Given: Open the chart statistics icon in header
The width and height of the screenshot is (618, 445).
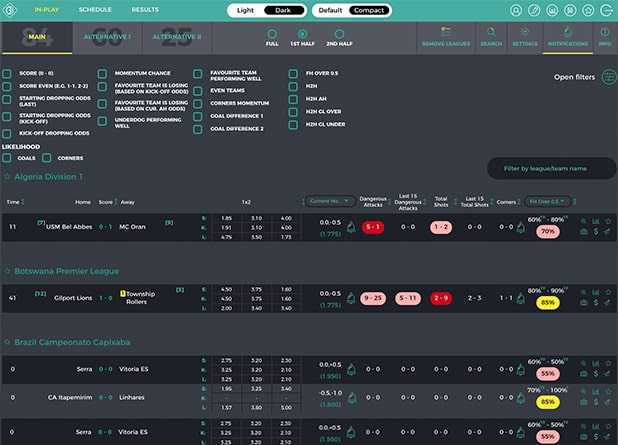Looking at the screenshot, I should point(552,10).
